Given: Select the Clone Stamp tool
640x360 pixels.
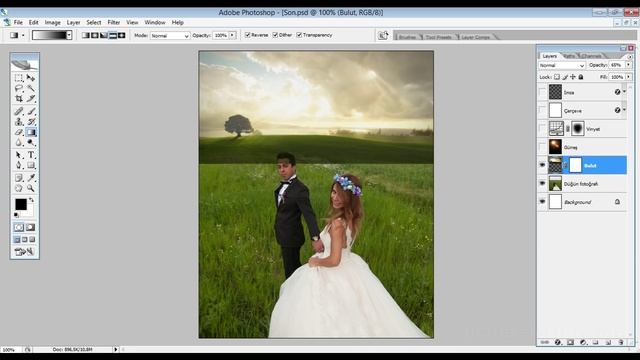Looking at the screenshot, I should (19, 122).
